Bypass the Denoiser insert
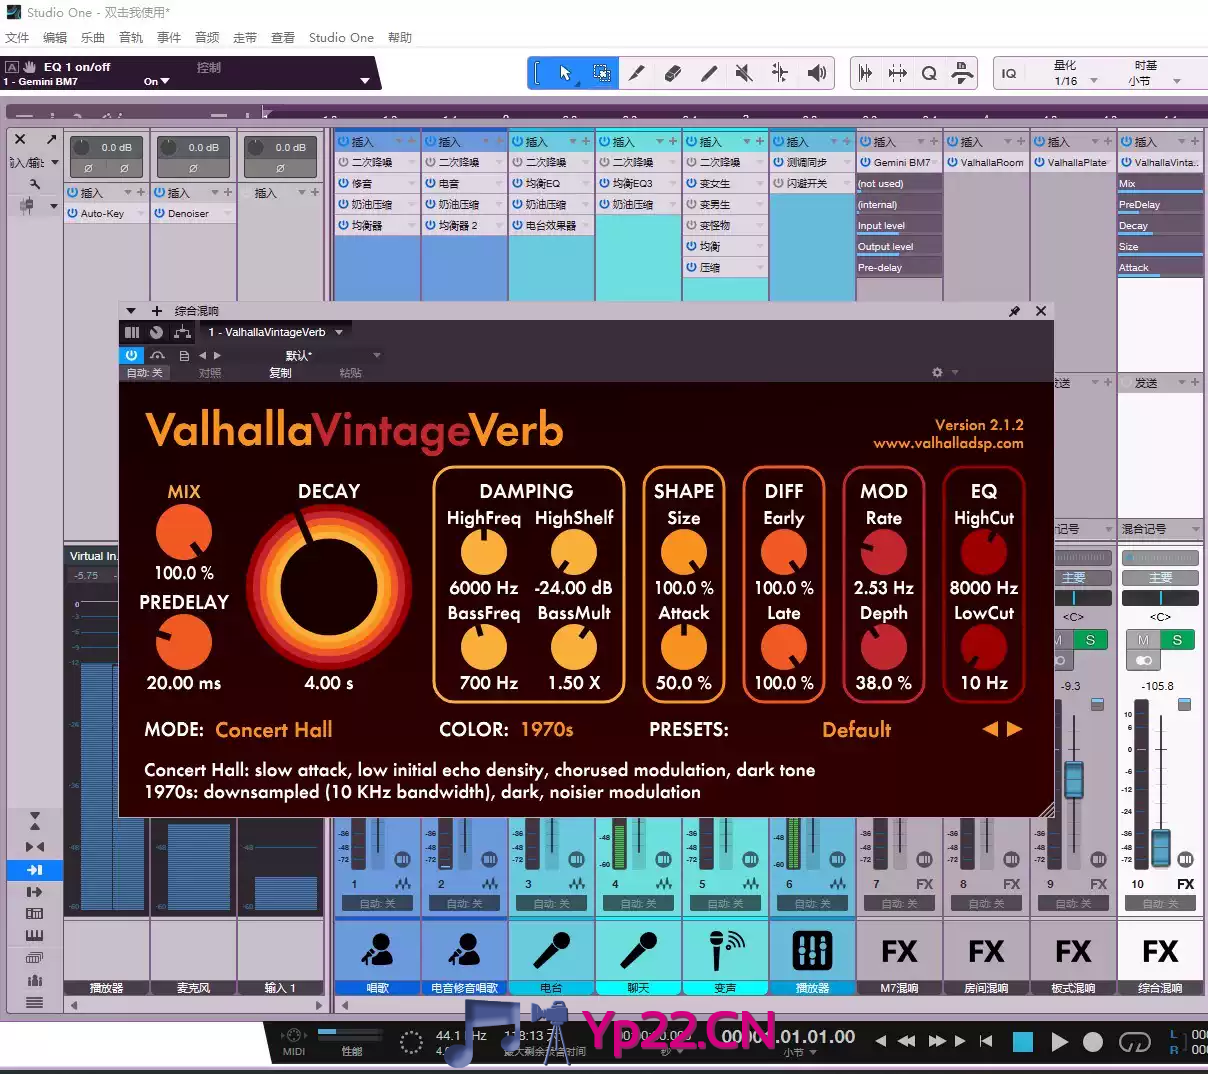 tap(159, 213)
